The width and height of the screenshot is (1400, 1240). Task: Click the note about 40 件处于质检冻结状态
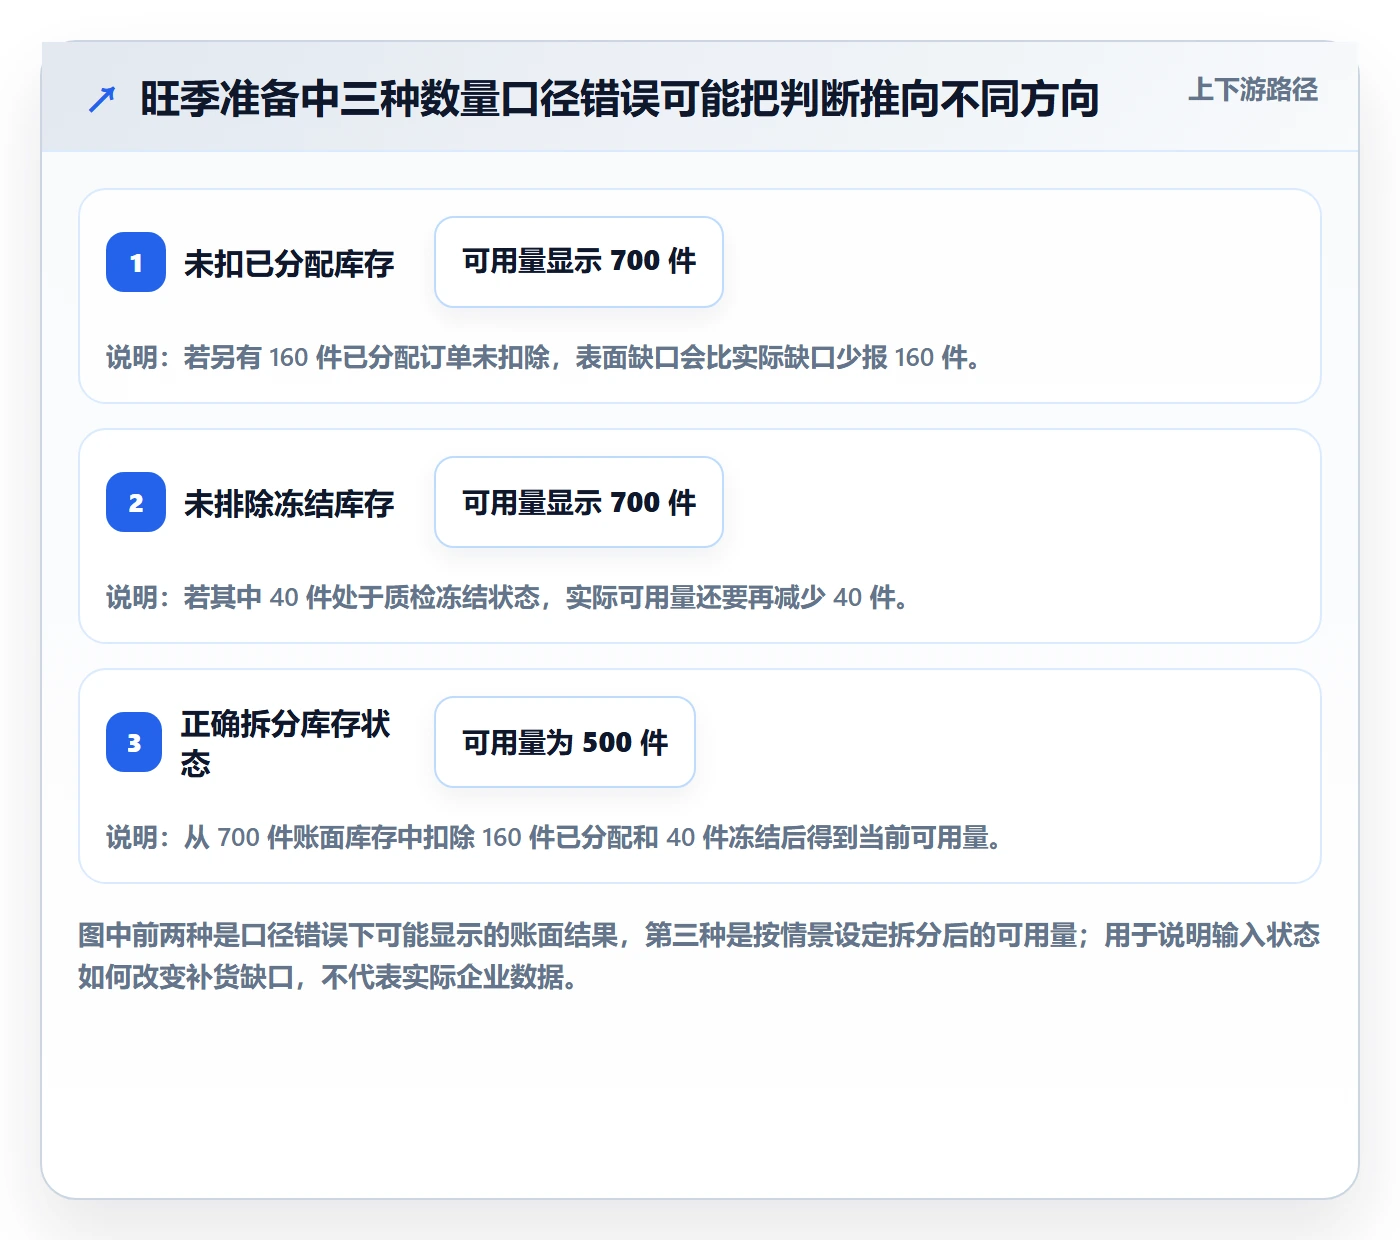pyautogui.click(x=508, y=597)
